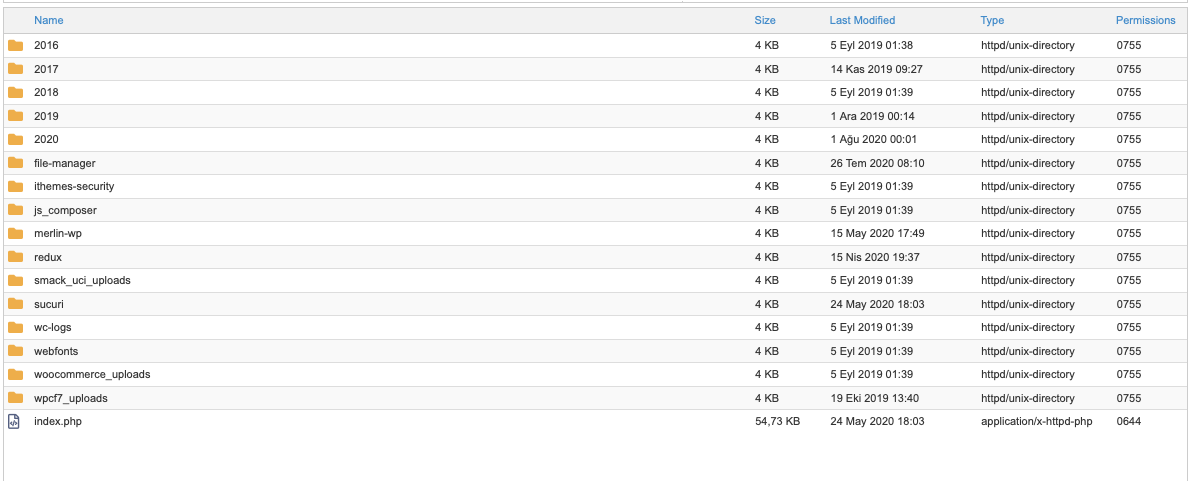Sort by the Size column header

tap(765, 21)
